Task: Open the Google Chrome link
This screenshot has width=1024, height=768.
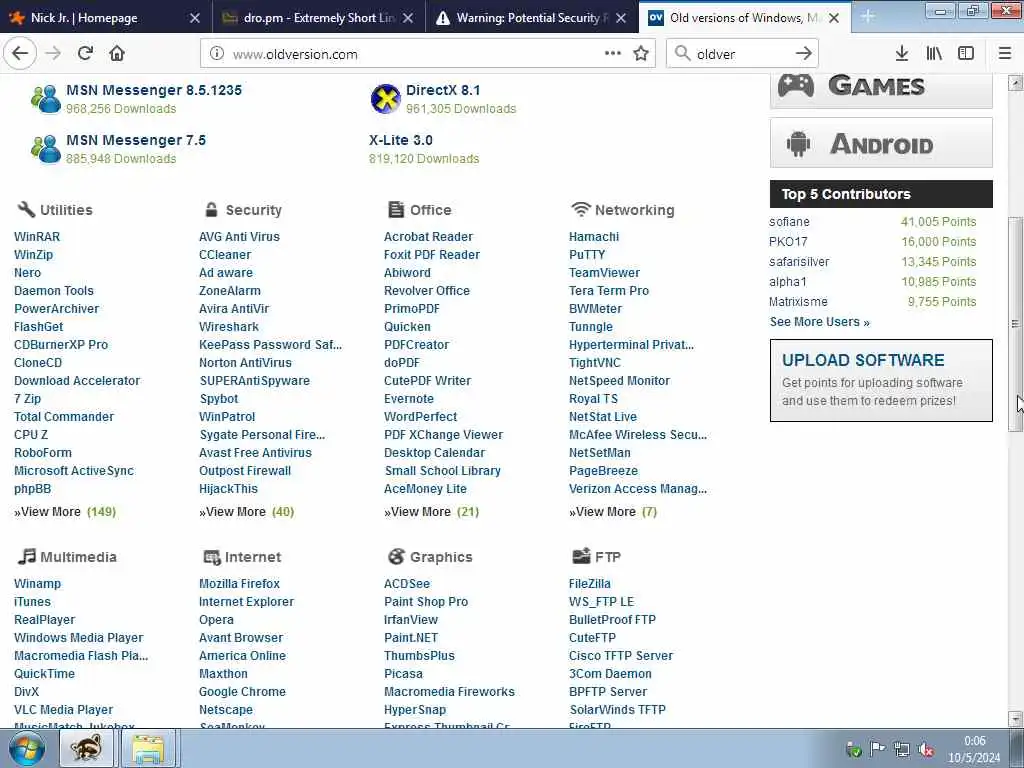Action: tap(242, 691)
